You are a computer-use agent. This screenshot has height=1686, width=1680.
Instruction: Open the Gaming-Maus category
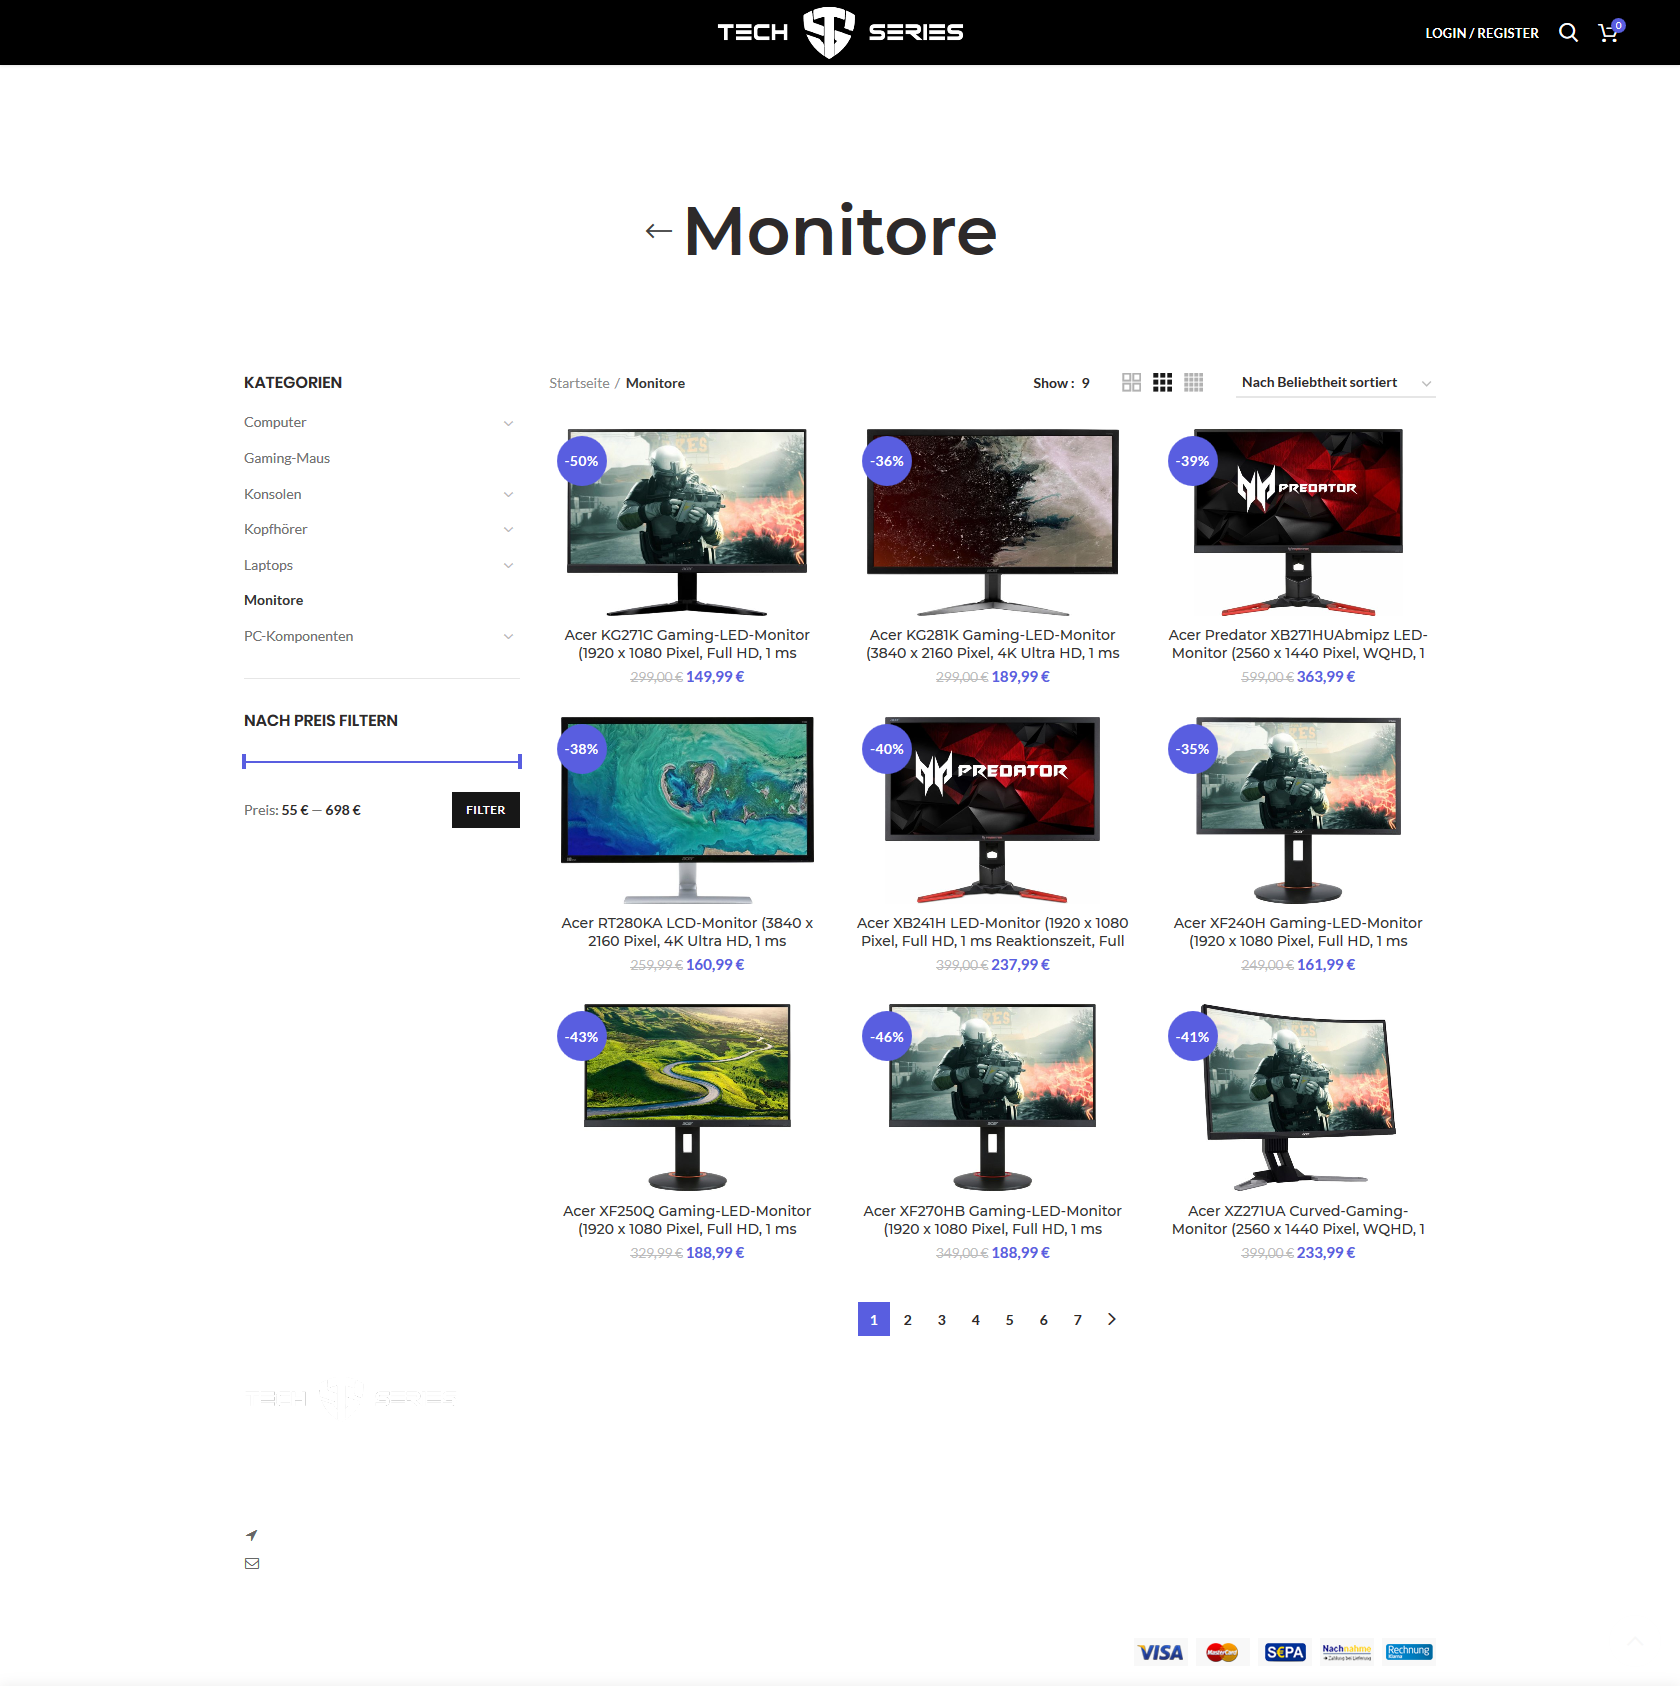(287, 458)
